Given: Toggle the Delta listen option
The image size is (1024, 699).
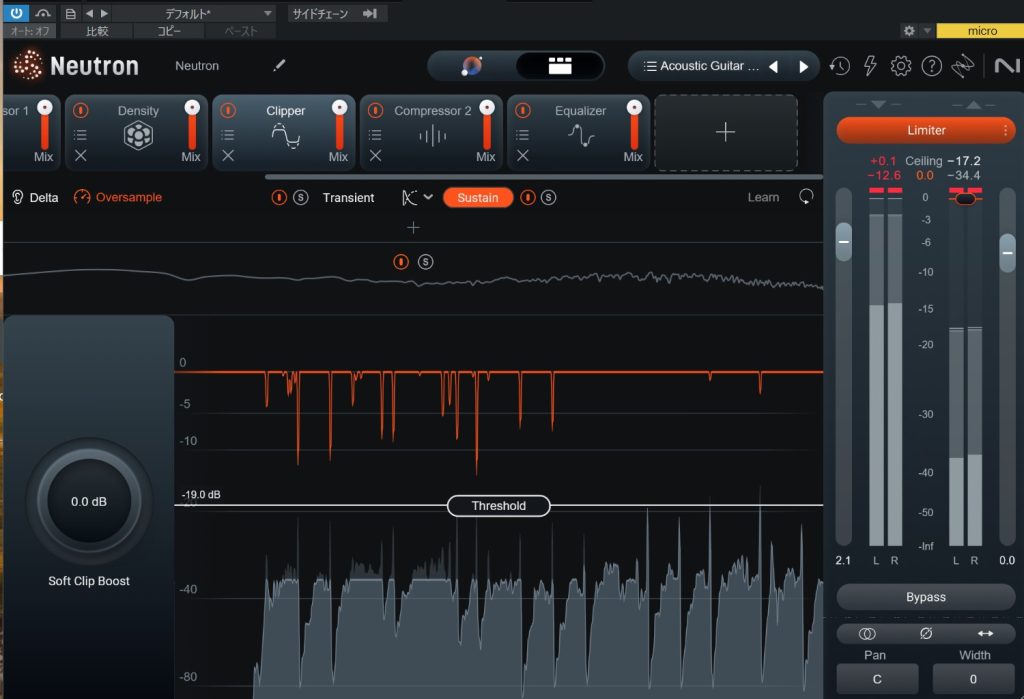Looking at the screenshot, I should click(35, 197).
